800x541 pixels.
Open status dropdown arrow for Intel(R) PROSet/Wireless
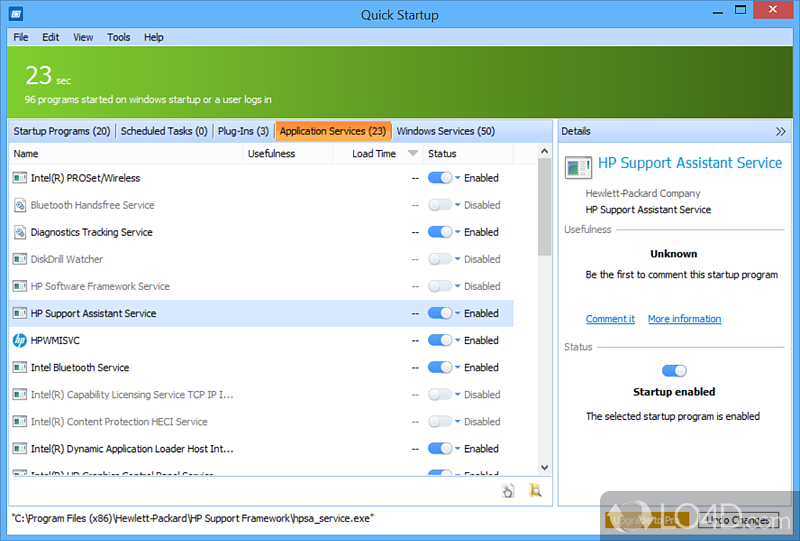click(x=458, y=178)
